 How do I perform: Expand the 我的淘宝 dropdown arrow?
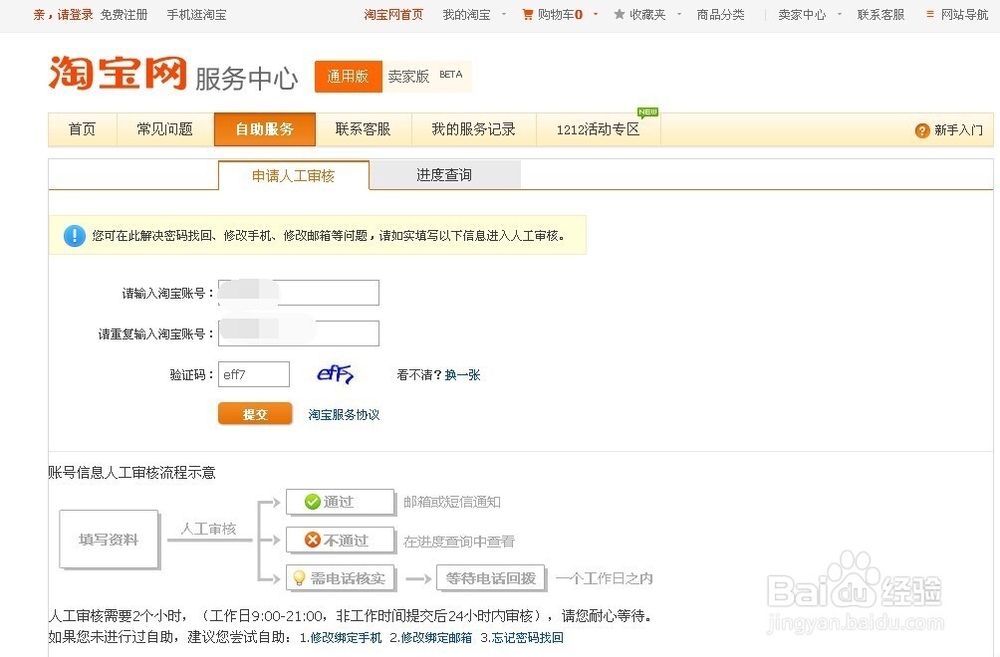click(504, 14)
